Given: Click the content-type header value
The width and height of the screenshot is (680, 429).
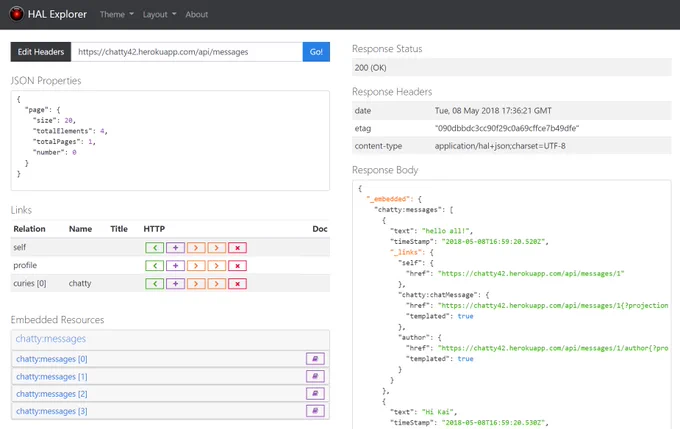Looking at the screenshot, I should (500, 146).
